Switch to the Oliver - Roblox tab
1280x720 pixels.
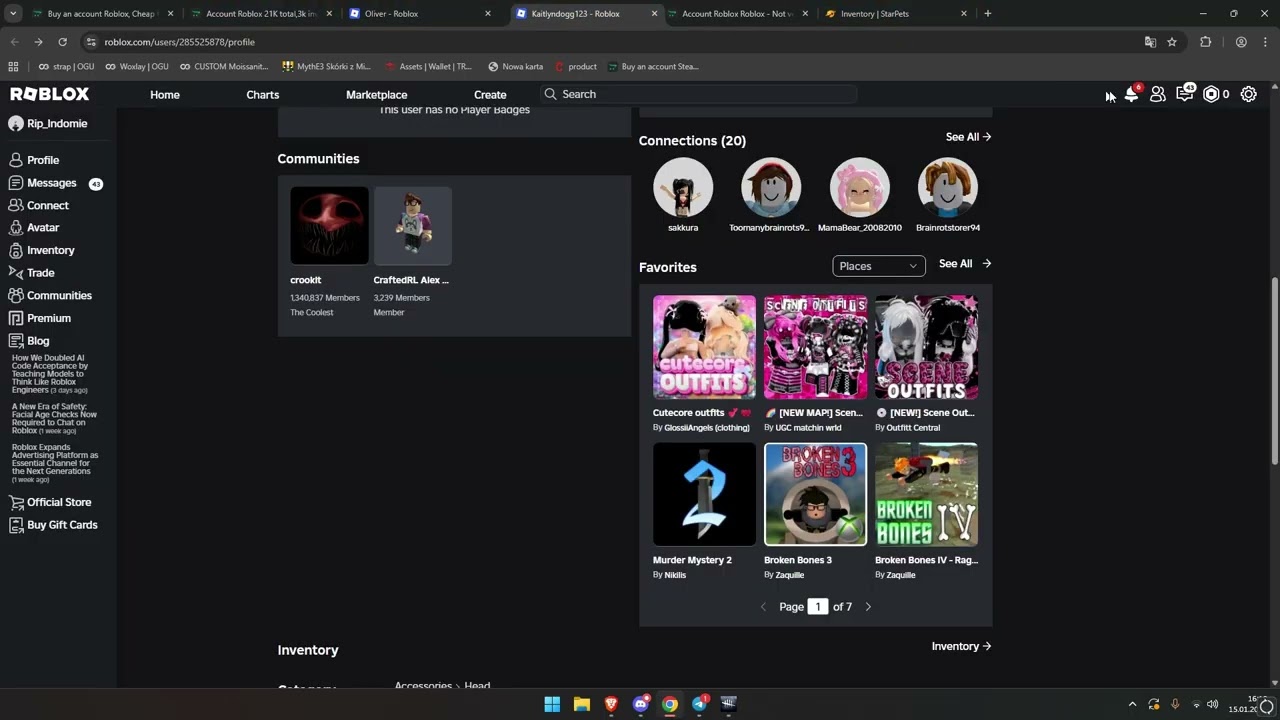(420, 13)
